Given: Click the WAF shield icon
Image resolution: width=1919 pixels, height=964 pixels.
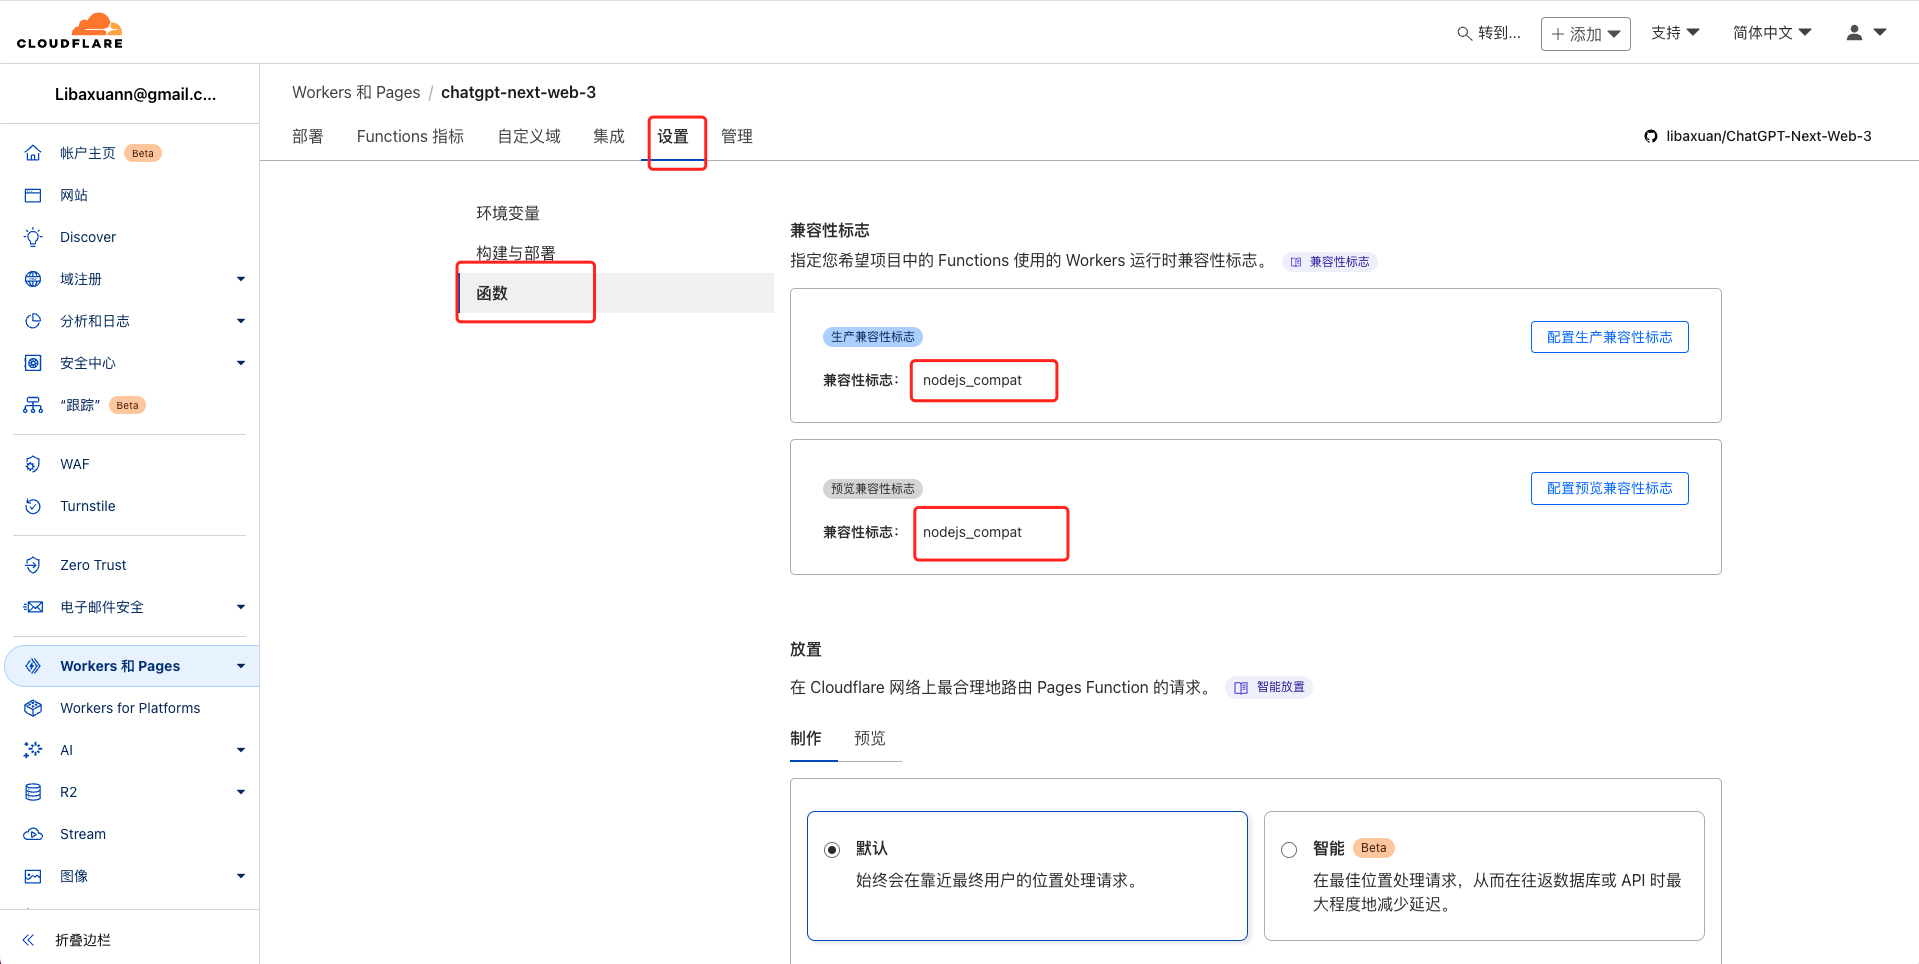Looking at the screenshot, I should [33, 464].
